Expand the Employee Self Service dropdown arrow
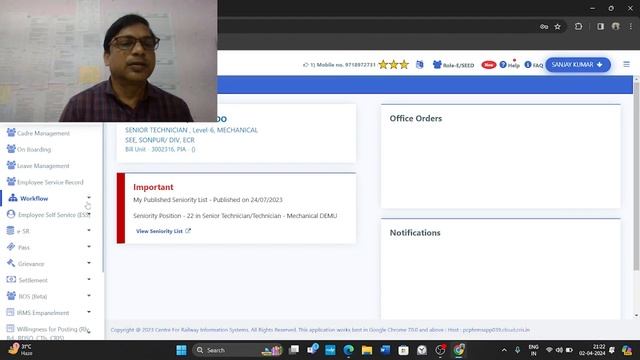 click(x=89, y=214)
